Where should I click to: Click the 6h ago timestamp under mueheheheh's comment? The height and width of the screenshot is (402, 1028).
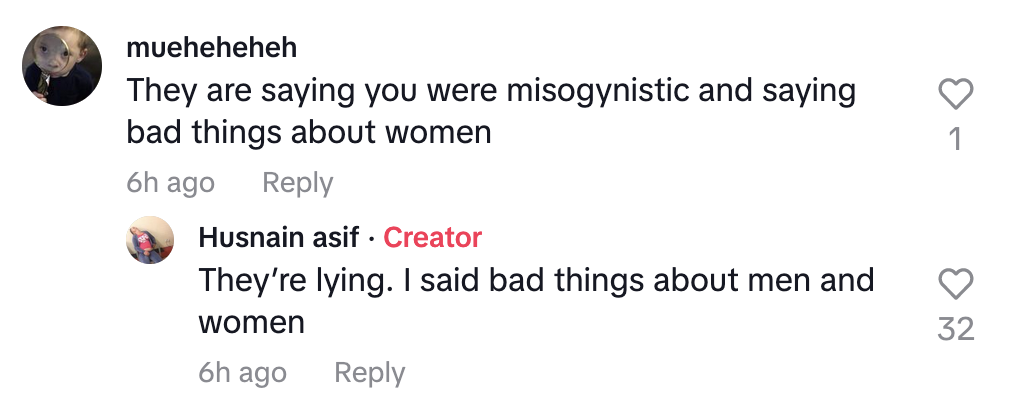coord(170,183)
